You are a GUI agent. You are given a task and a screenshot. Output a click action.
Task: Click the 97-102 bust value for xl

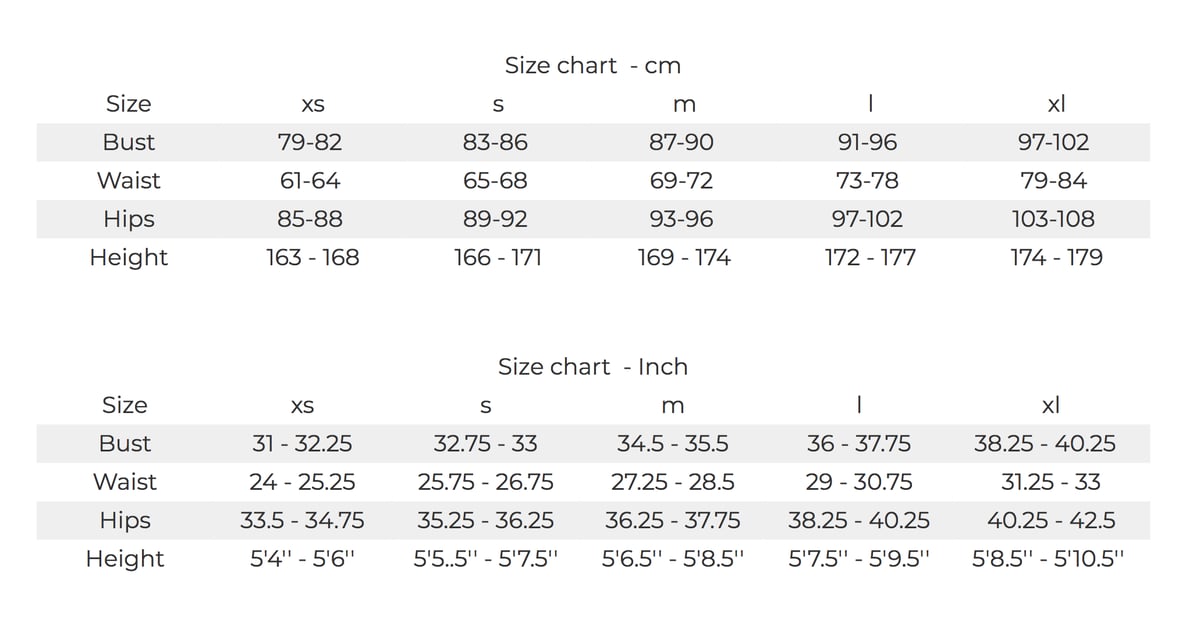click(x=1054, y=142)
